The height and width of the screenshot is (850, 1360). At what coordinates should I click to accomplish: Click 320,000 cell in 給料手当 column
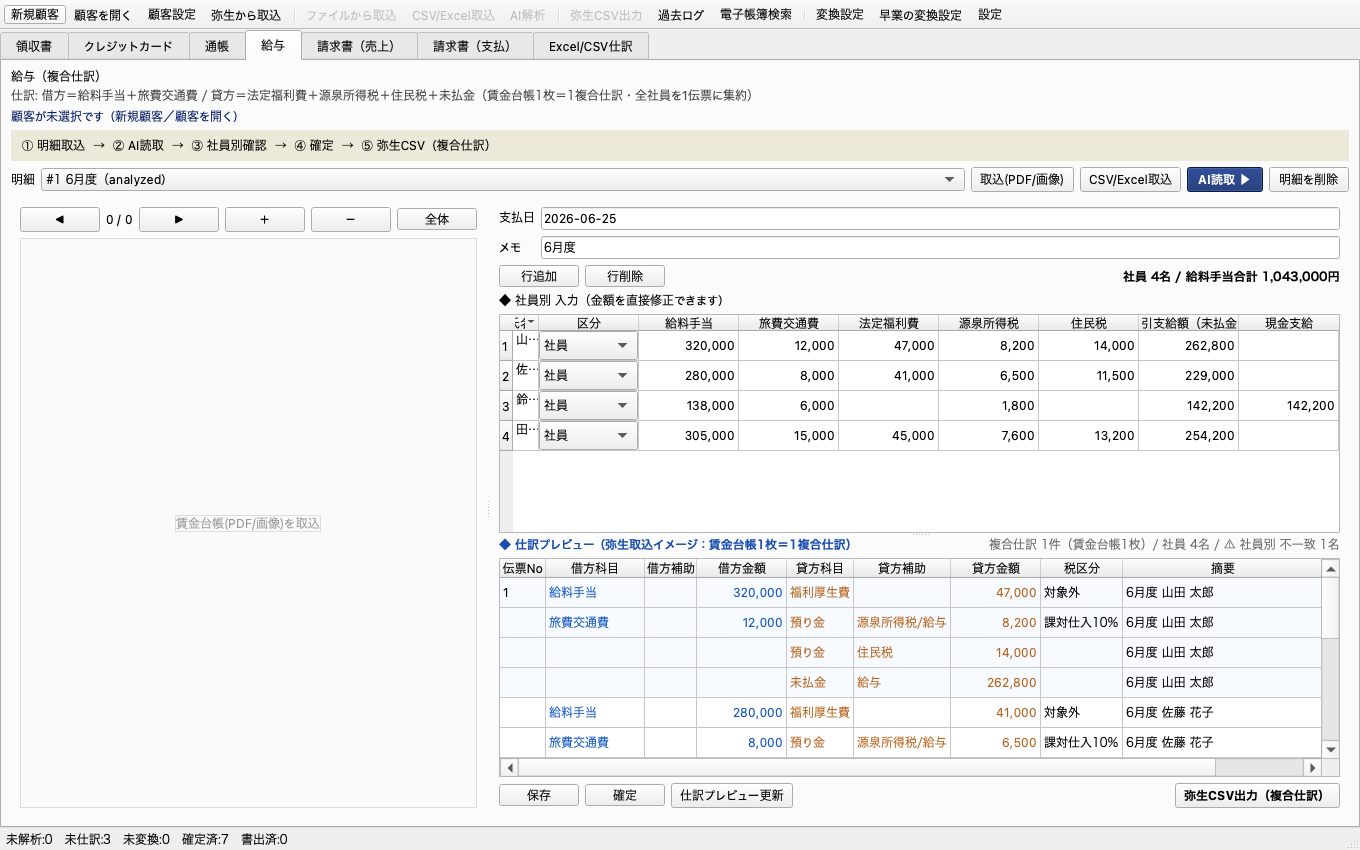[x=689, y=345]
